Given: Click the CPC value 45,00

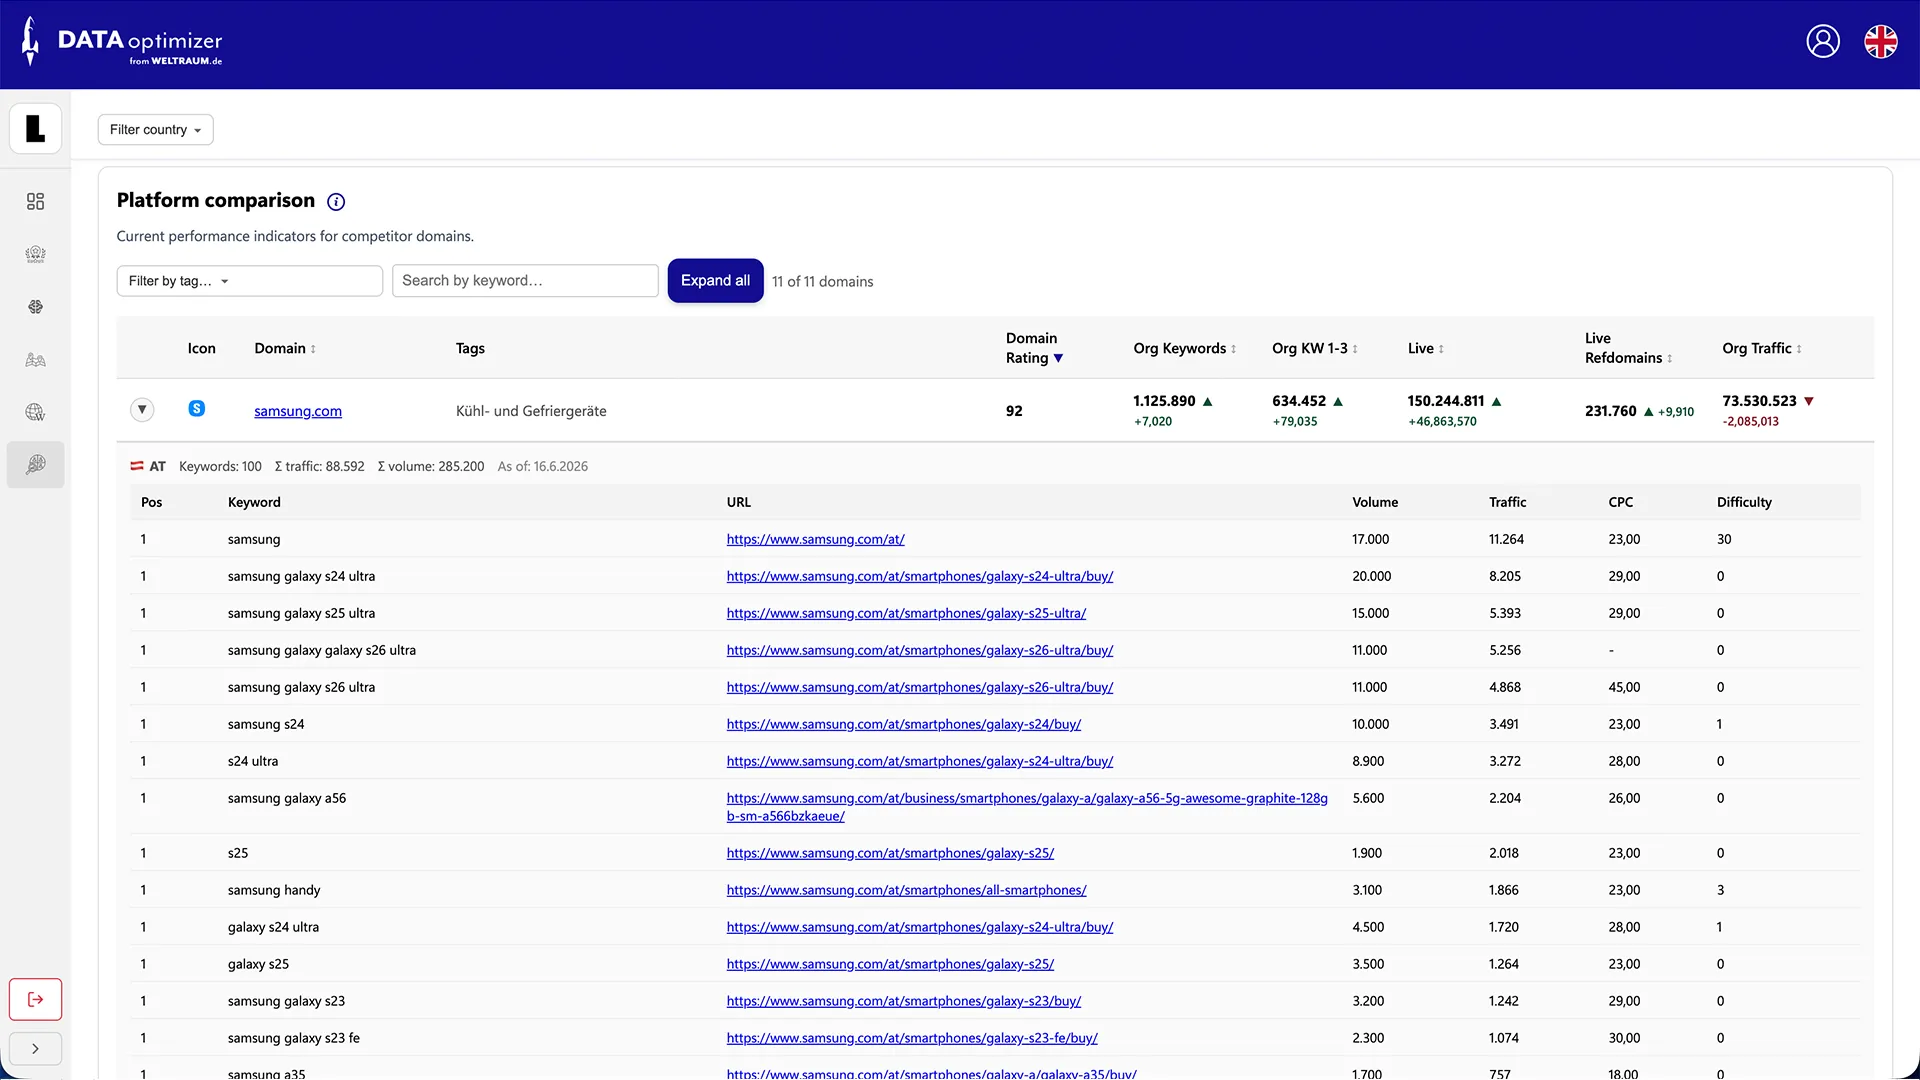Looking at the screenshot, I should pos(1624,687).
